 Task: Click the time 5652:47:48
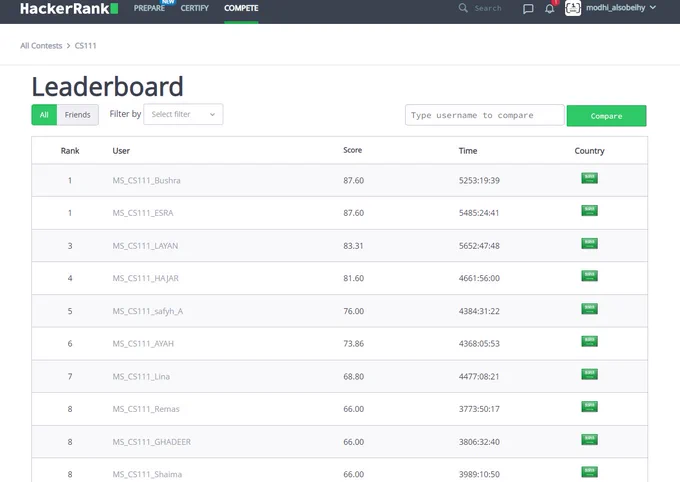(479, 246)
